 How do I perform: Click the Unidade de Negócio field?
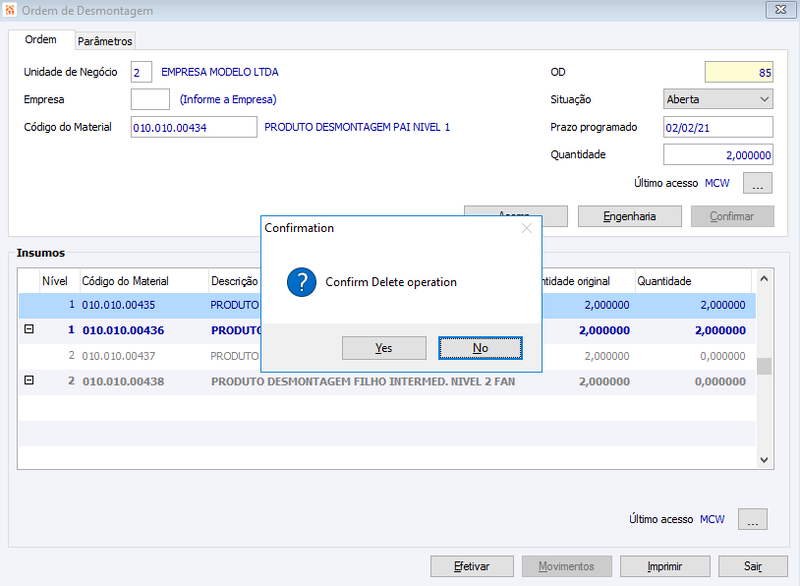point(141,72)
